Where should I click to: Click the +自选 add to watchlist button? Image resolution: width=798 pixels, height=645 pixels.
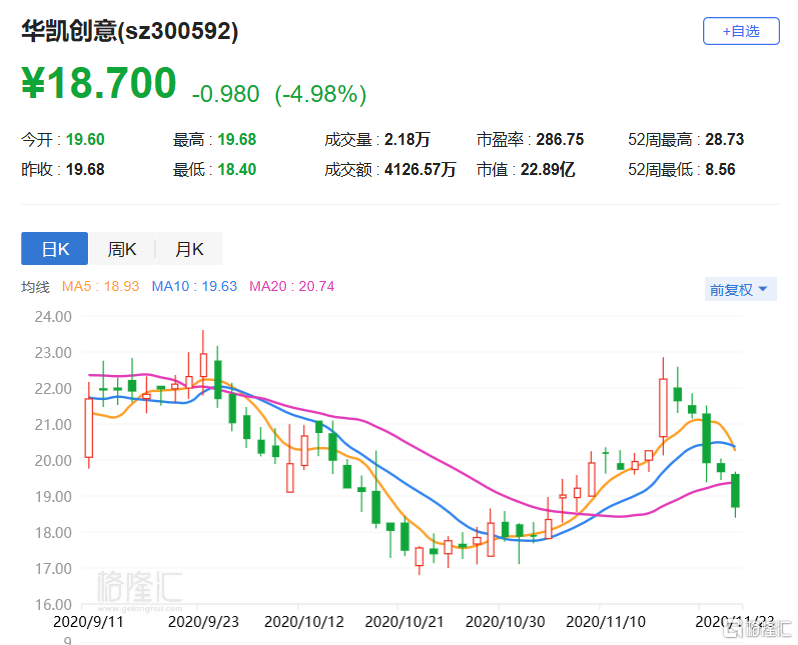click(x=741, y=31)
